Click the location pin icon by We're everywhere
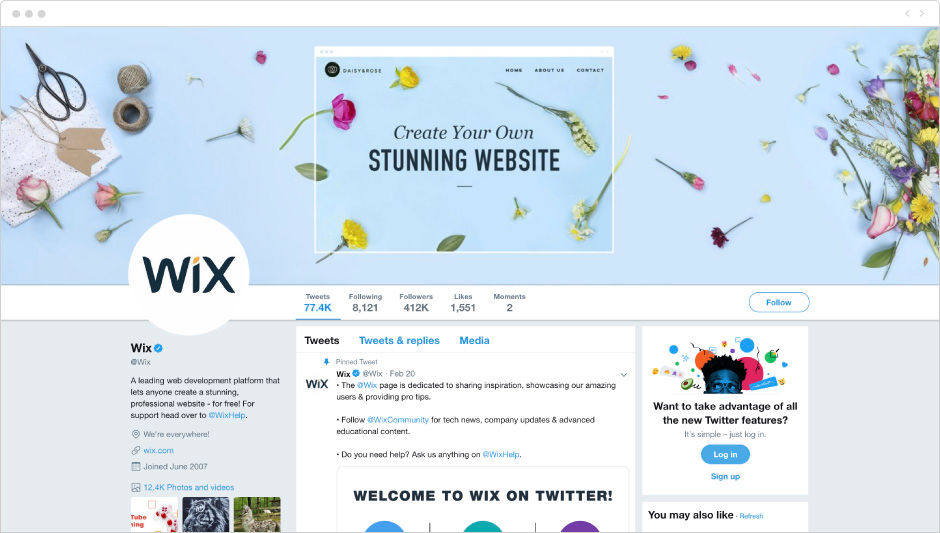This screenshot has width=940, height=533. tap(135, 434)
